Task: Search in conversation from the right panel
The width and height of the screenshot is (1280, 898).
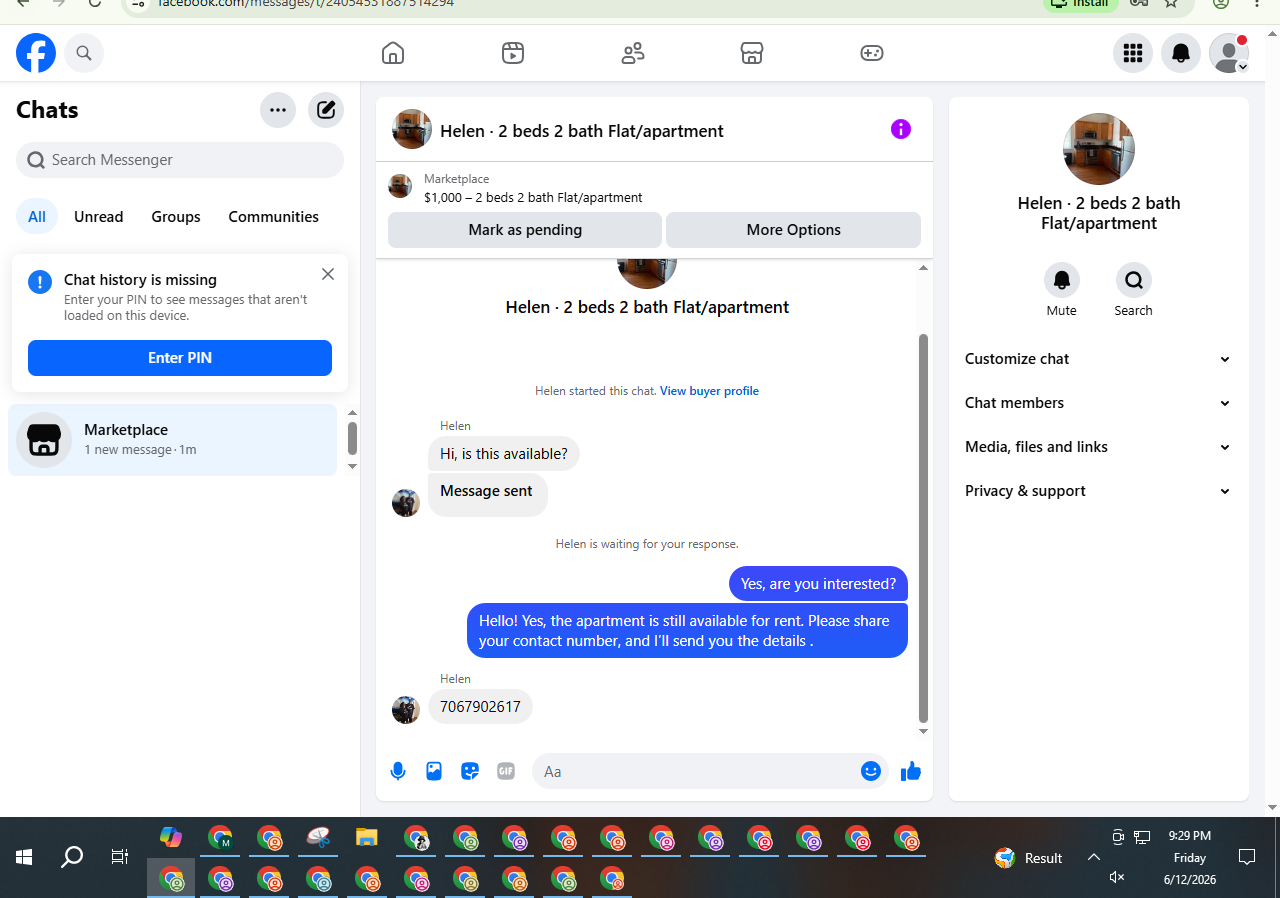Action: click(1134, 280)
